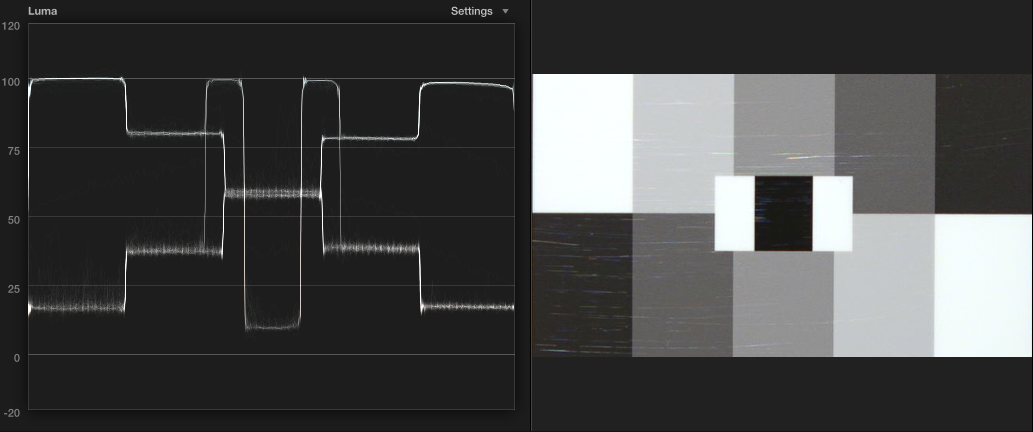The width and height of the screenshot is (1033, 432).
Task: Click the 120 label atop the luma scale
Action: coord(12,26)
